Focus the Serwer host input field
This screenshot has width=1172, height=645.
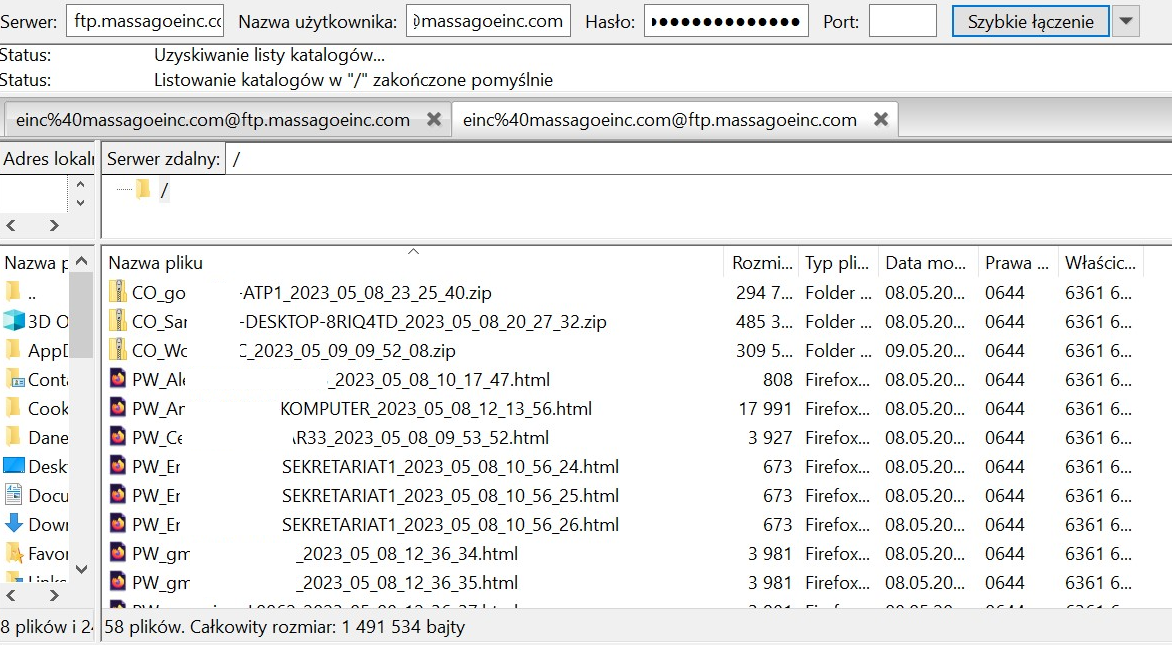tap(146, 22)
